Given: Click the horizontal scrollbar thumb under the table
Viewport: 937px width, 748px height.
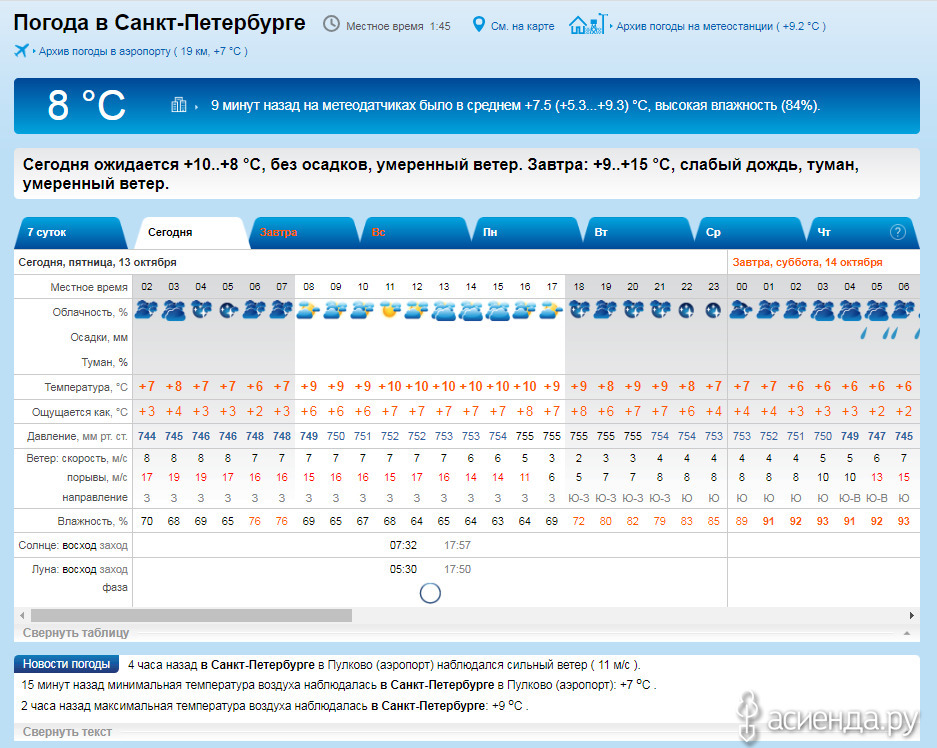Looking at the screenshot, I should (x=190, y=615).
